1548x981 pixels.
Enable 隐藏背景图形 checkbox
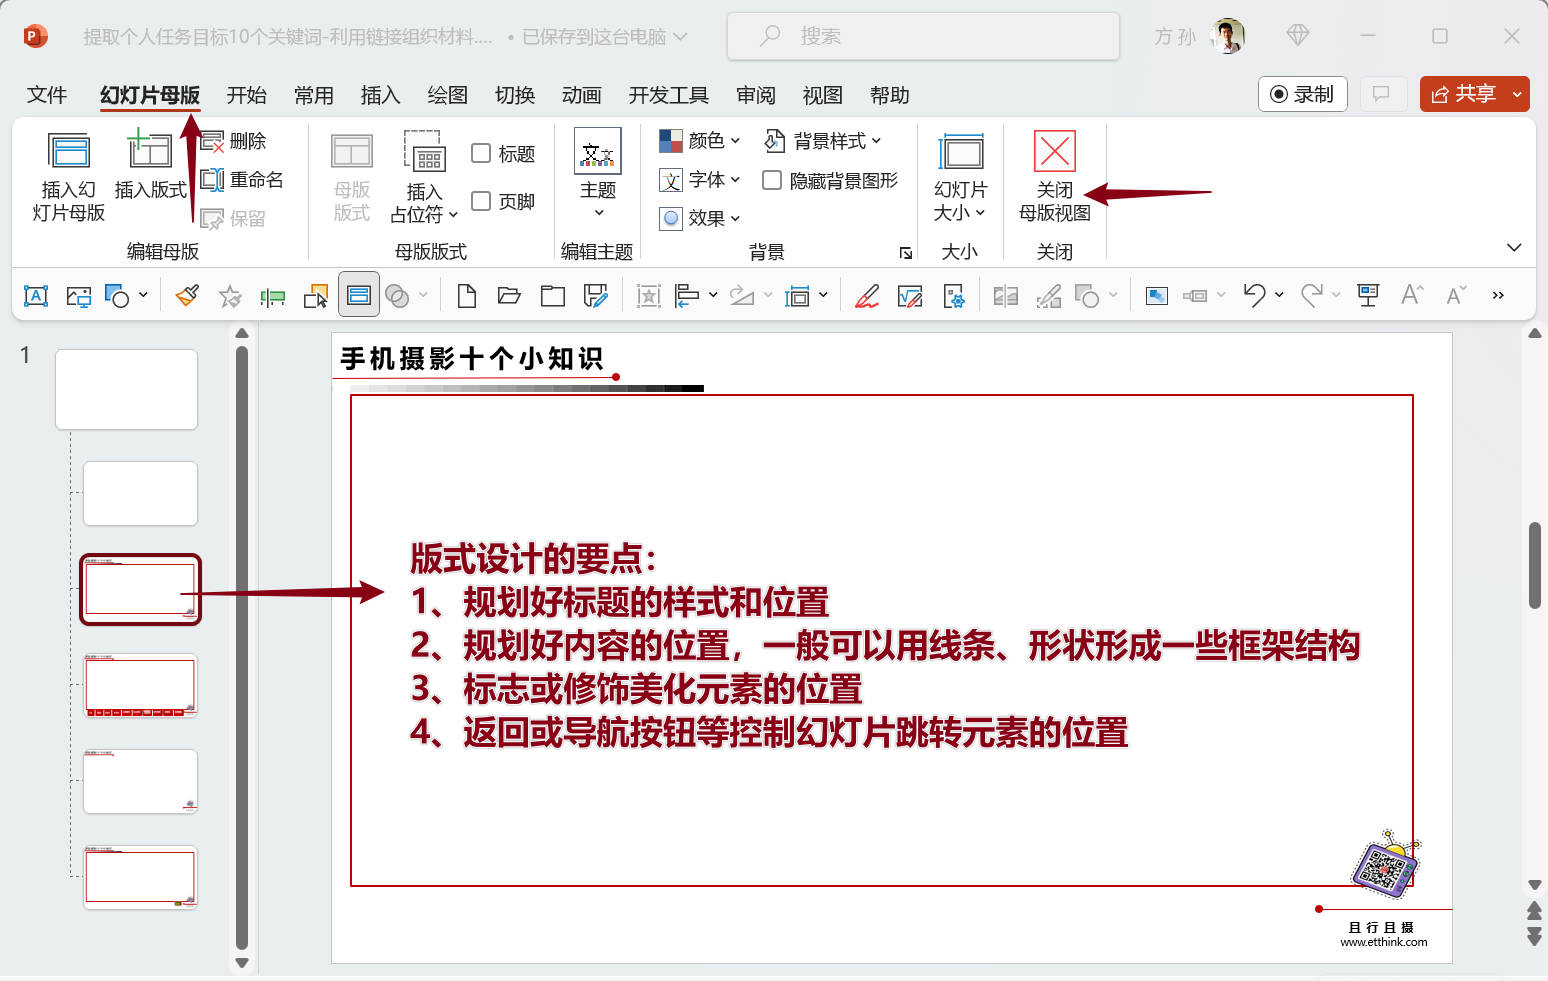tap(772, 180)
